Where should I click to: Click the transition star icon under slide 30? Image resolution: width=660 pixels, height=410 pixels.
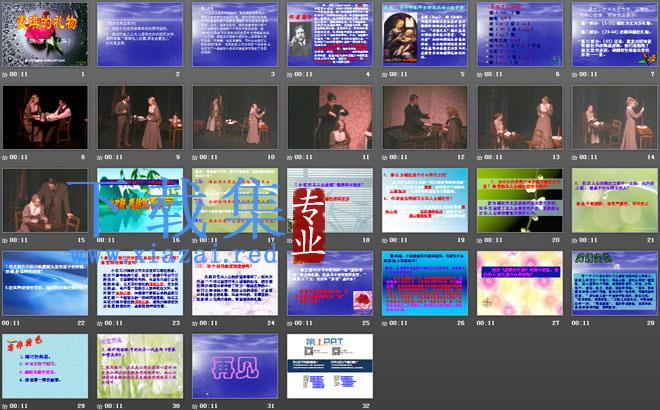click(x=100, y=406)
